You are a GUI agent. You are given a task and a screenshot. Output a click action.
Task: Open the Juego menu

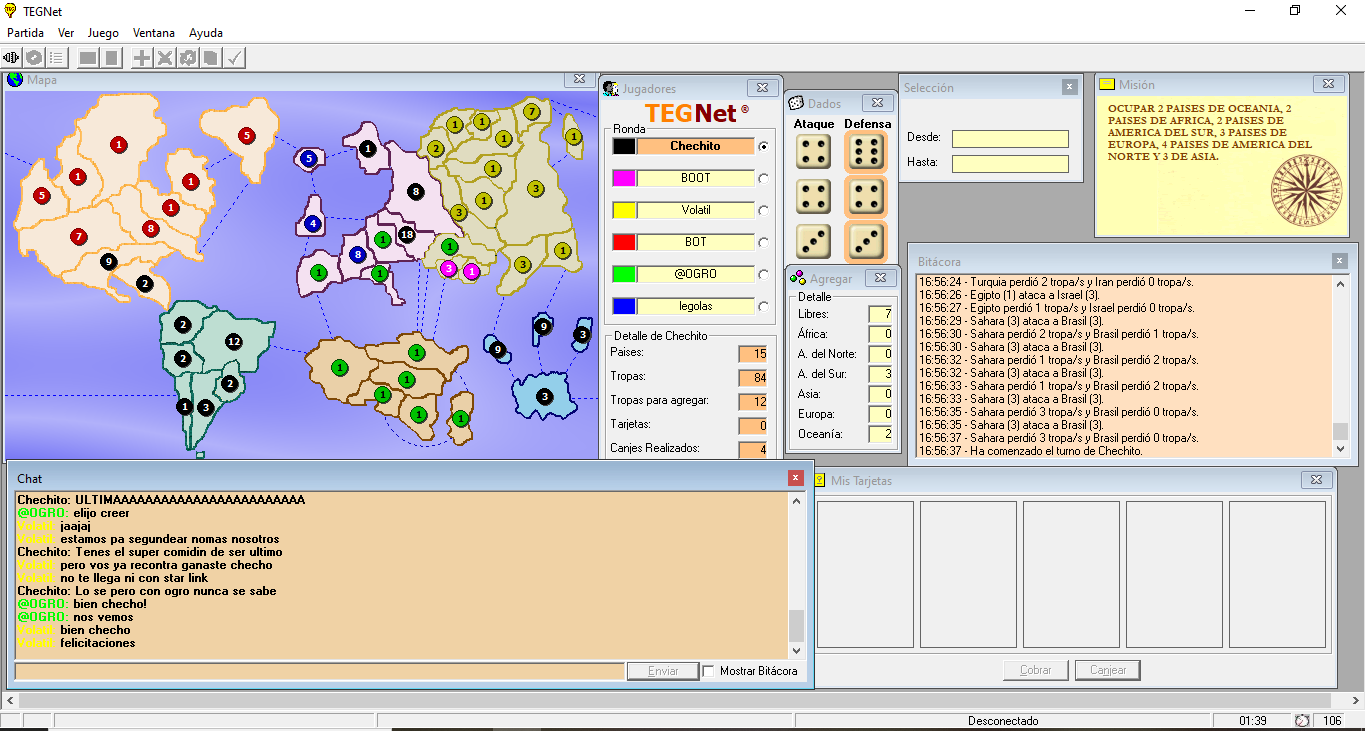tap(103, 33)
